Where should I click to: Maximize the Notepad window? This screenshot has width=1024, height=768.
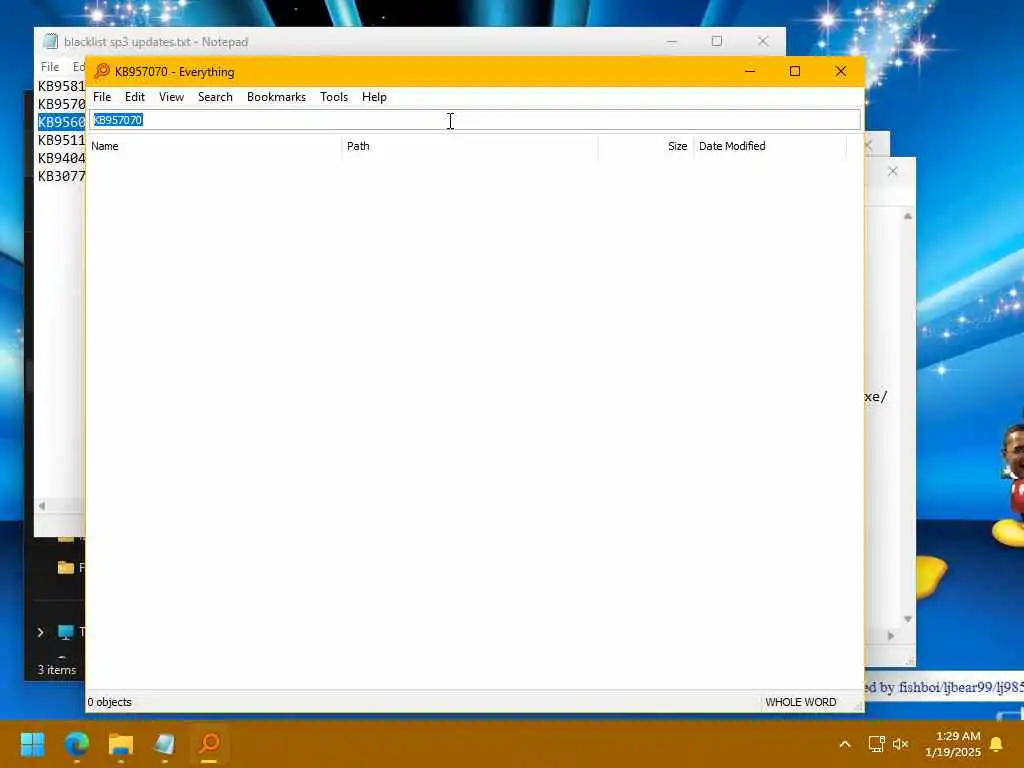(716, 41)
